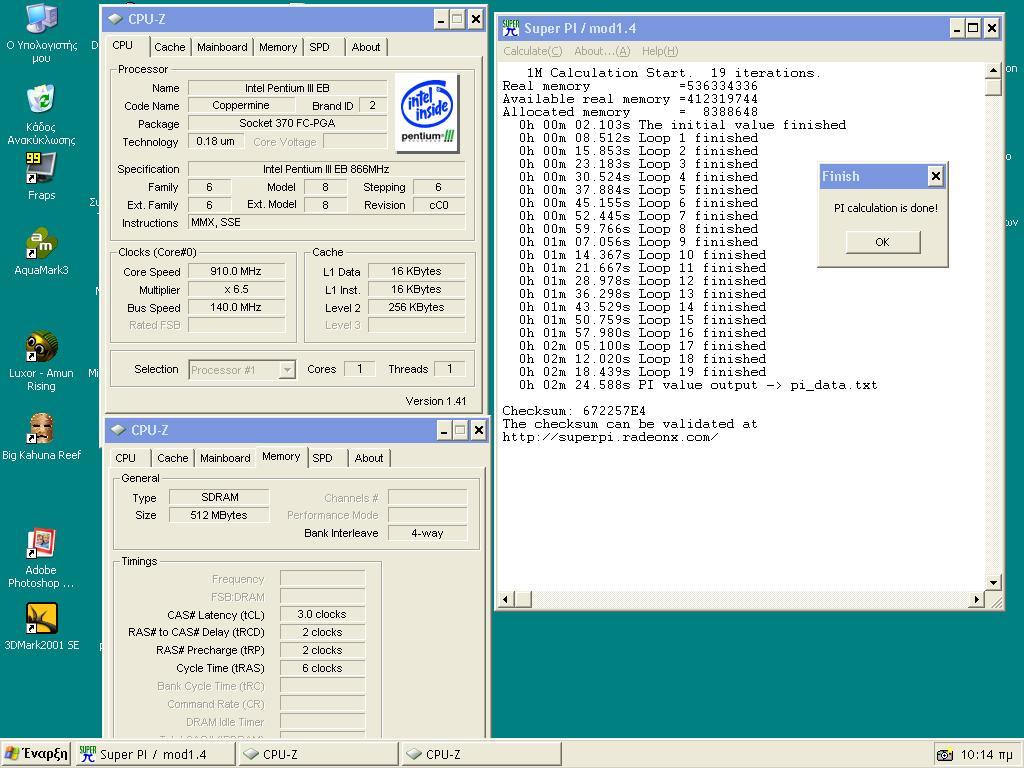The width and height of the screenshot is (1024, 768).
Task: Open the Start menu button
Action: (36, 754)
